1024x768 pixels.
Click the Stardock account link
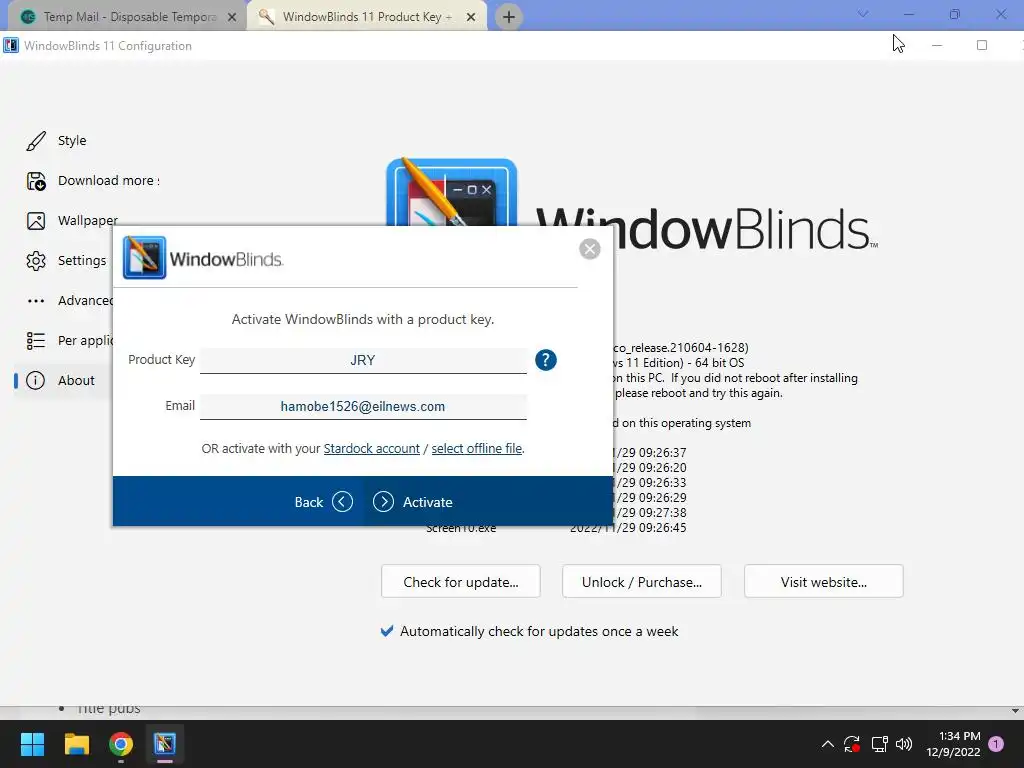372,449
